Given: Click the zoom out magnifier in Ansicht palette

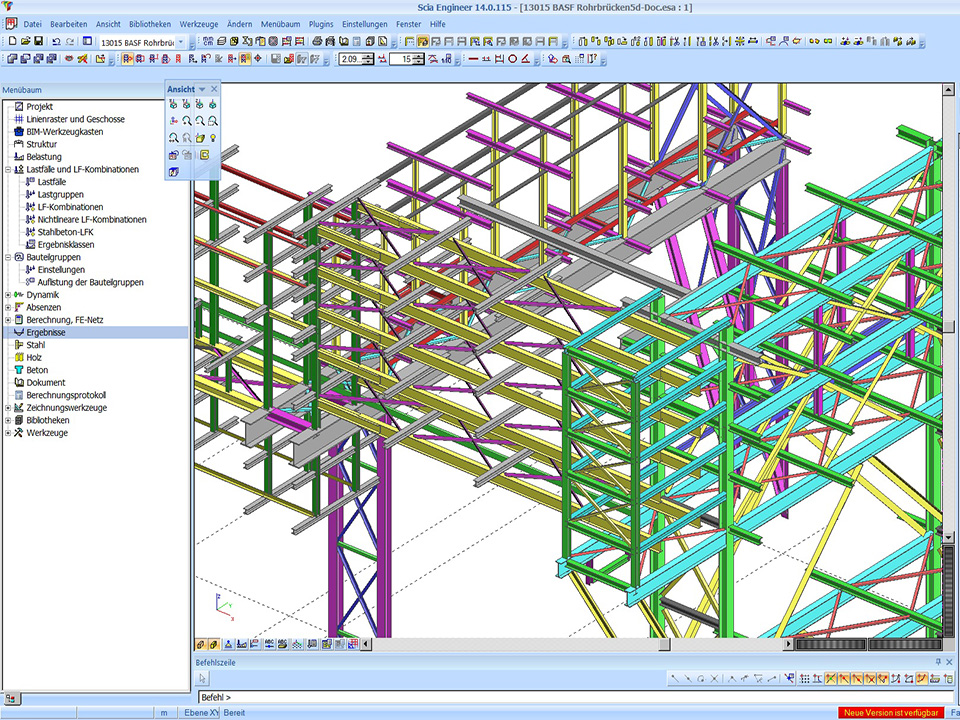Looking at the screenshot, I should 200,120.
